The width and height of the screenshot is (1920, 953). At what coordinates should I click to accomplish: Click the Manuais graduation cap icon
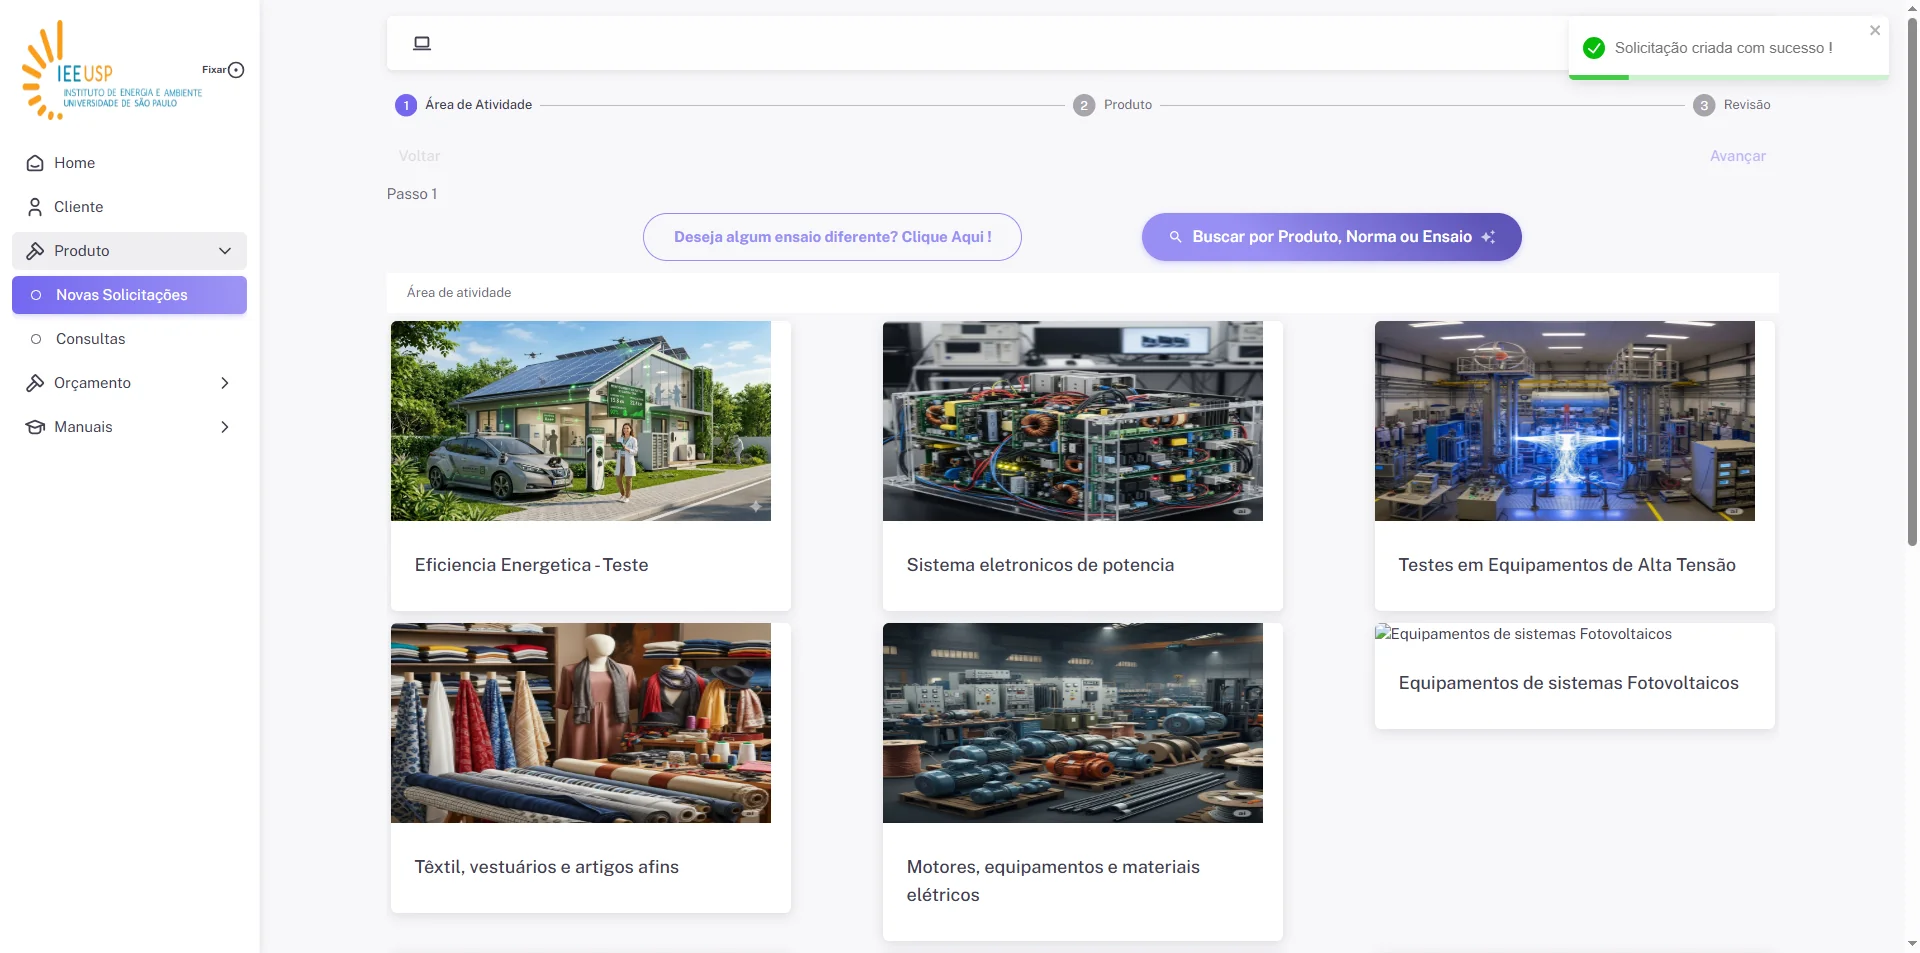pyautogui.click(x=35, y=427)
